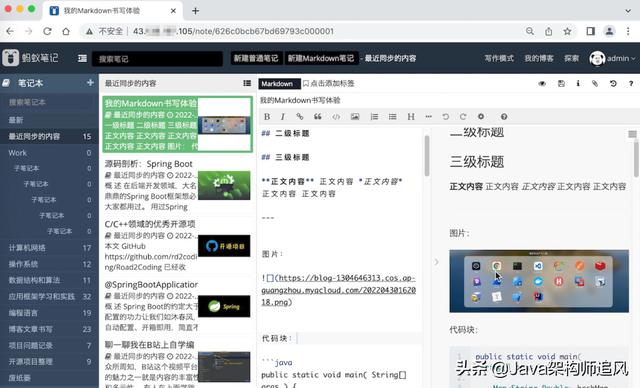Insert an image using the picture icon

(x=355, y=117)
